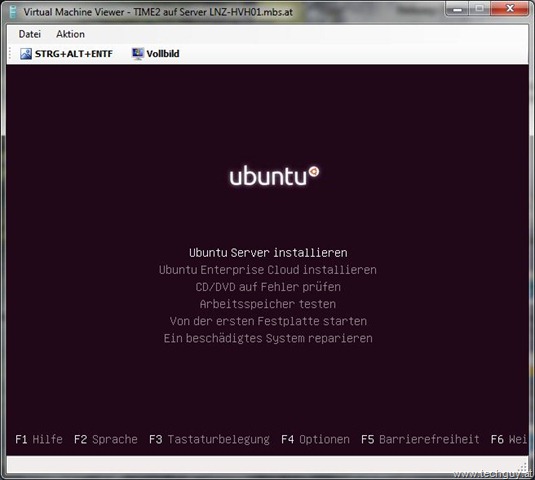The height and width of the screenshot is (480, 535).
Task: Click the Vollbild monitor icon
Action: [x=138, y=54]
